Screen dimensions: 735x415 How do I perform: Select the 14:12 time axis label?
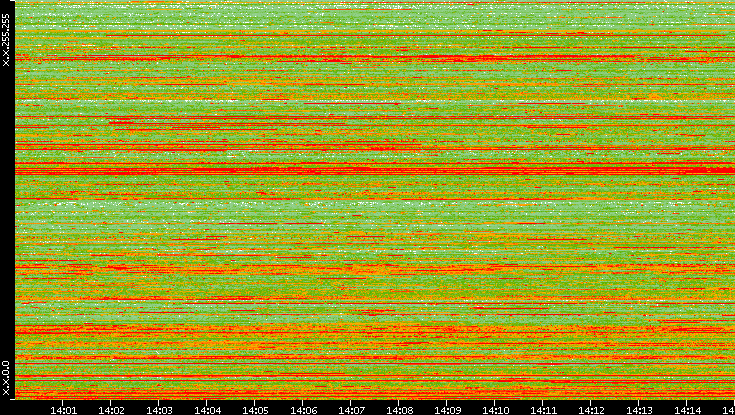point(591,410)
